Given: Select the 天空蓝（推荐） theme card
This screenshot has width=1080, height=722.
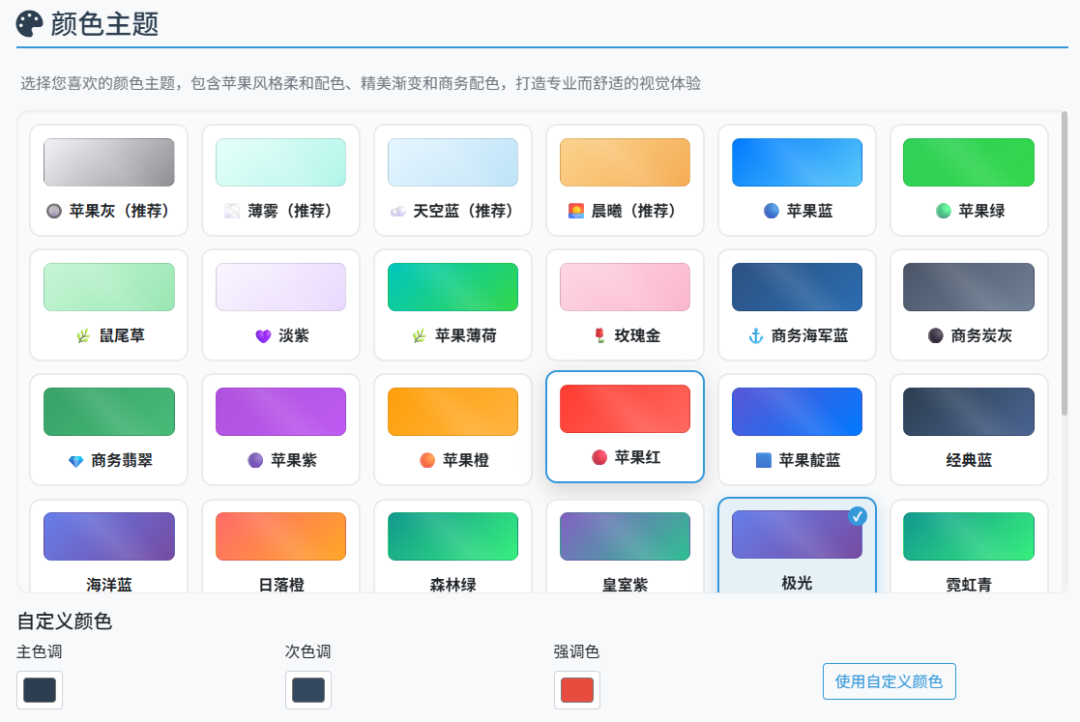Looking at the screenshot, I should 453,180.
